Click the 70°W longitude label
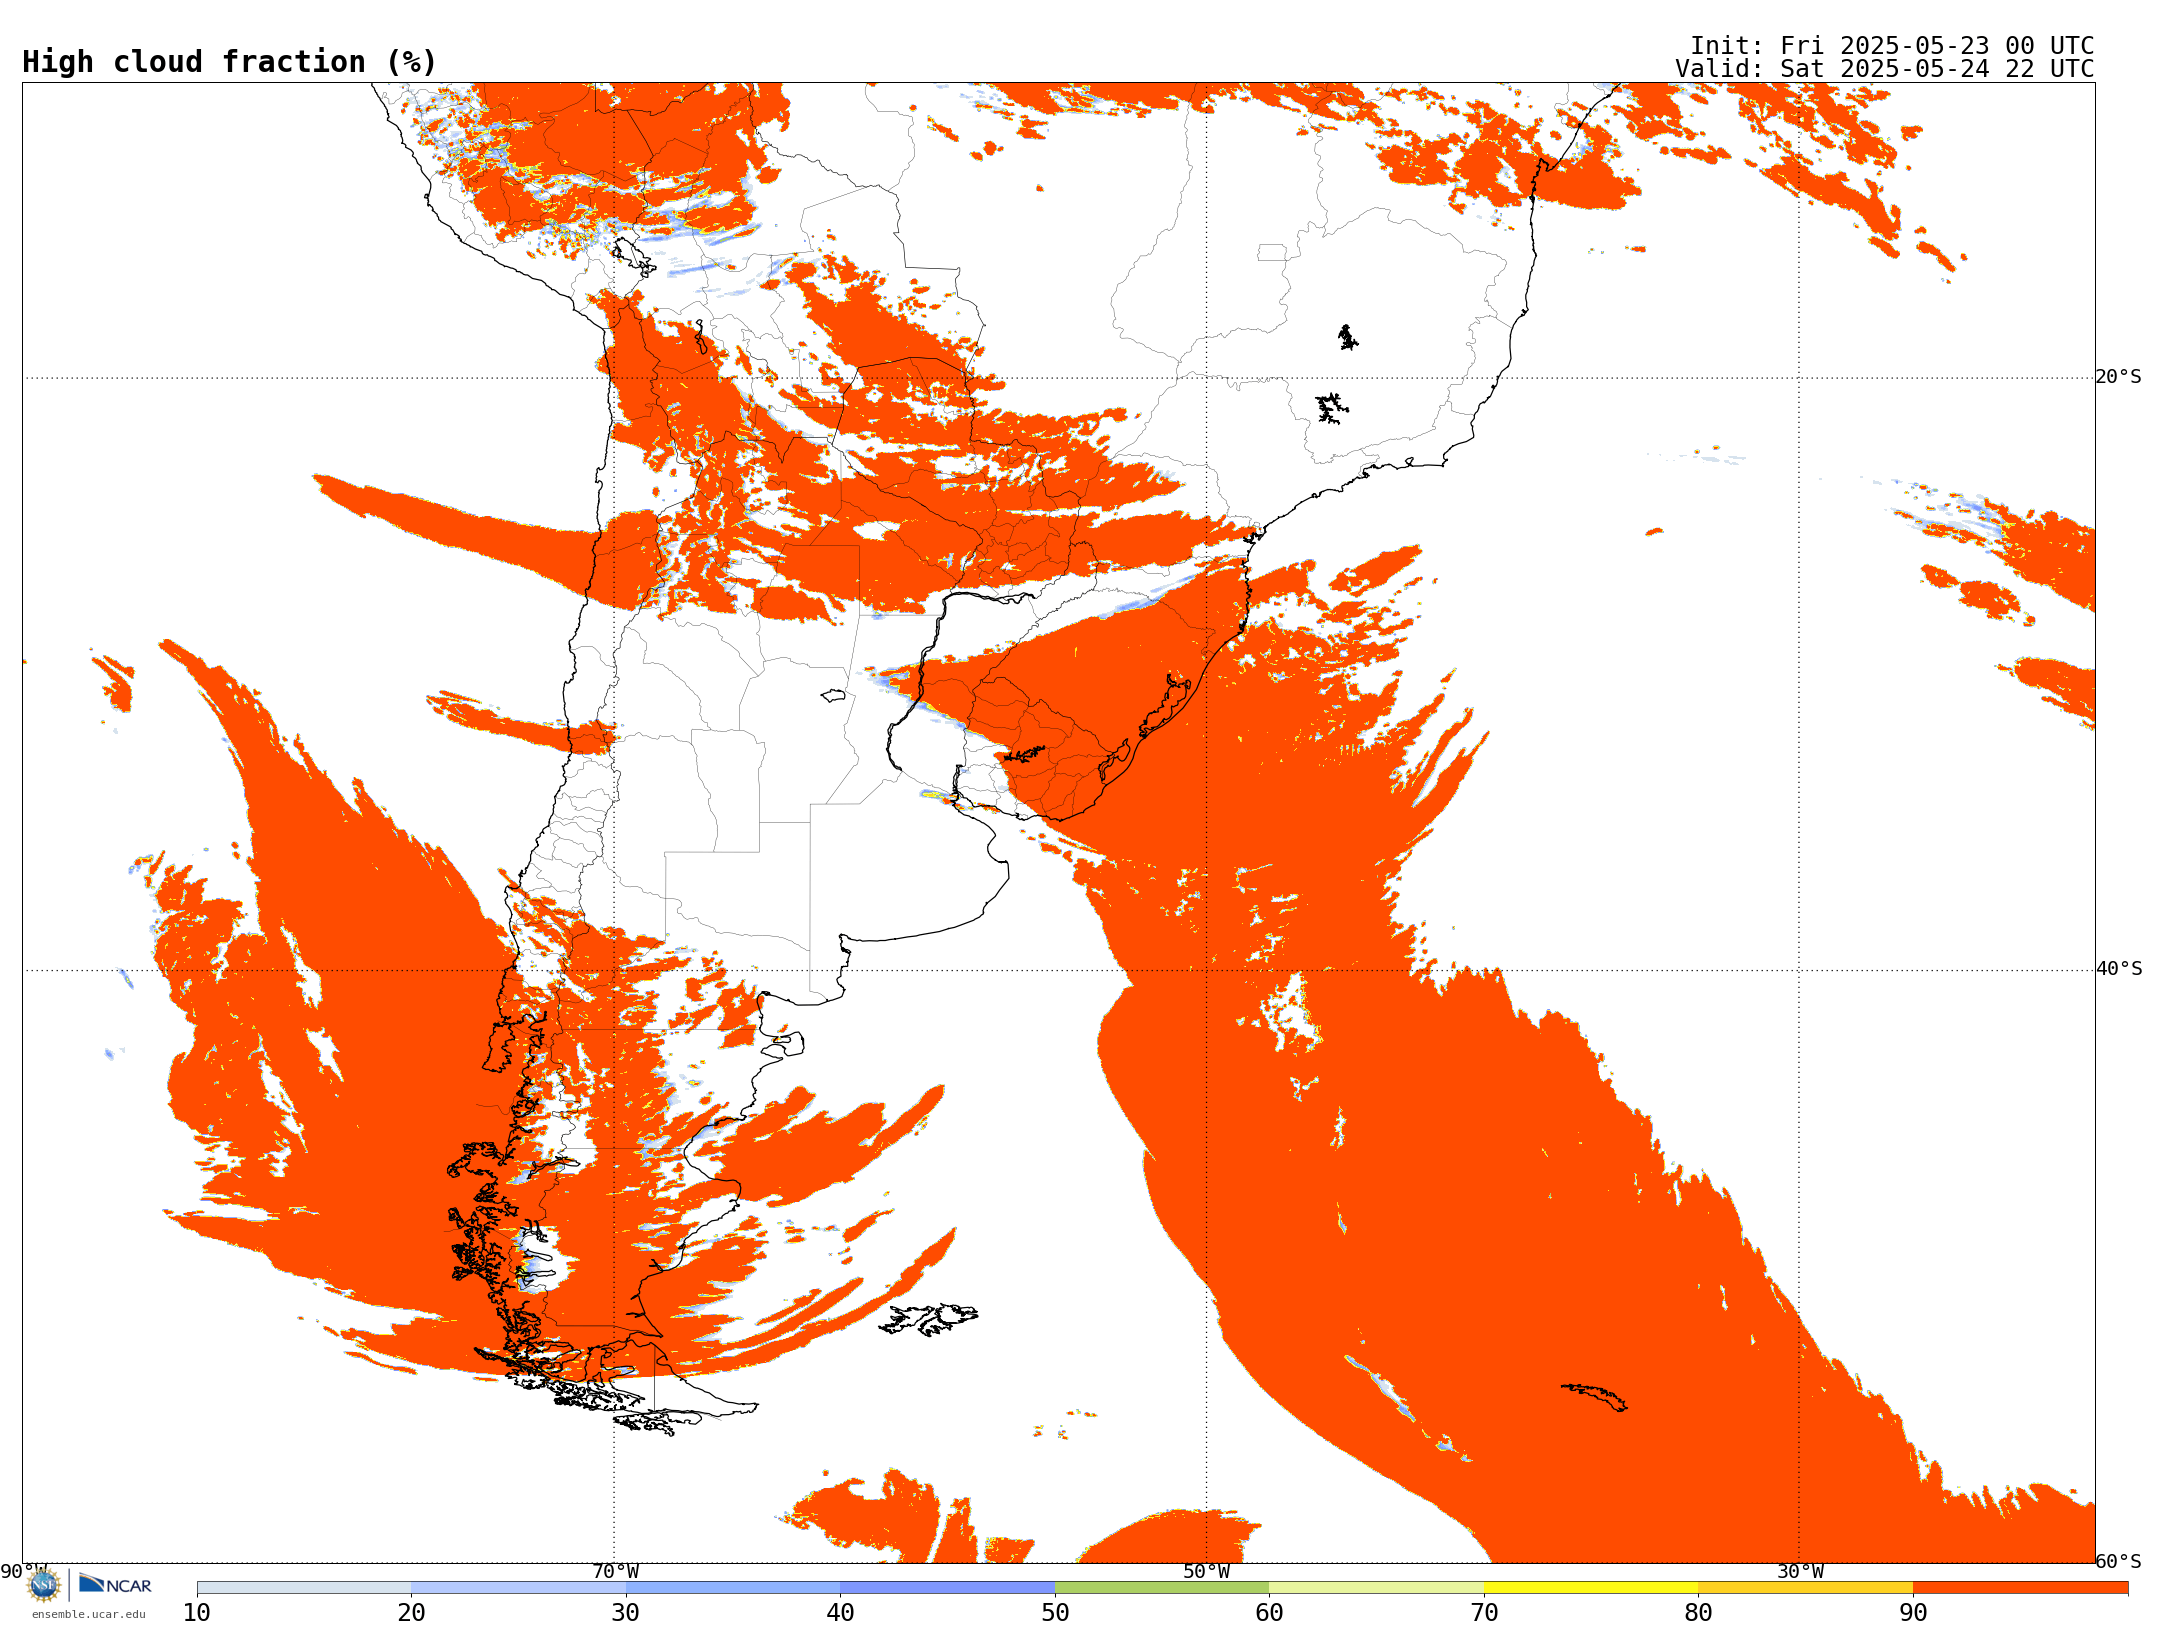The height and width of the screenshot is (1626, 2160). pos(615,1572)
